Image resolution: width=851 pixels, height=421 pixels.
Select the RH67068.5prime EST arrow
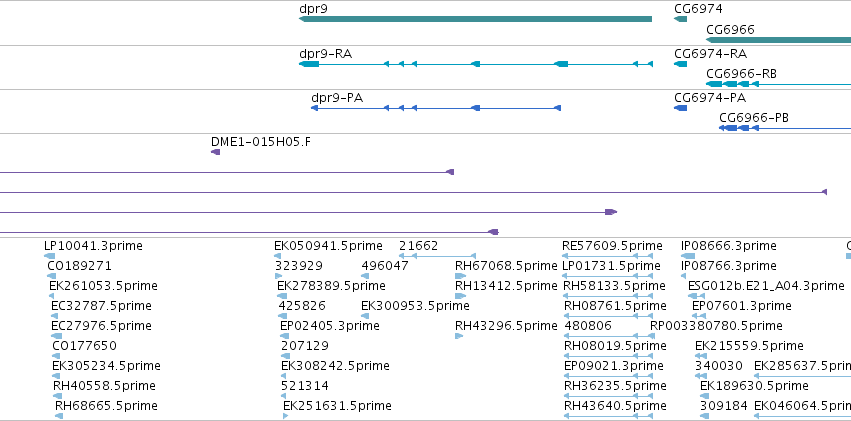pyautogui.click(x=461, y=276)
